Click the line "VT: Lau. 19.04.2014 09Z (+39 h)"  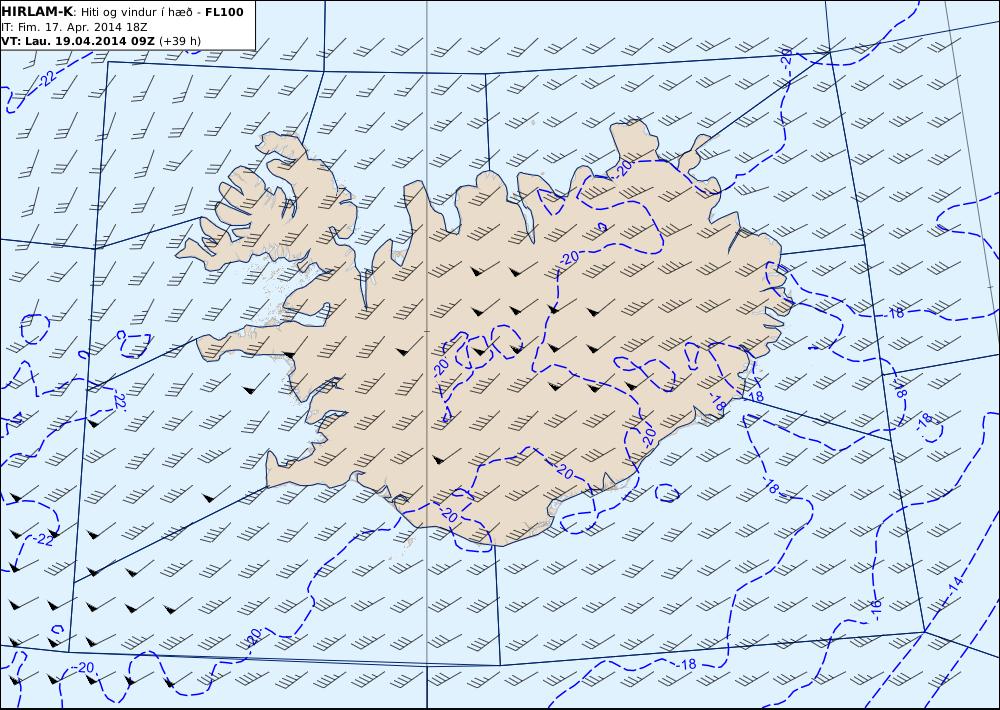[101, 41]
